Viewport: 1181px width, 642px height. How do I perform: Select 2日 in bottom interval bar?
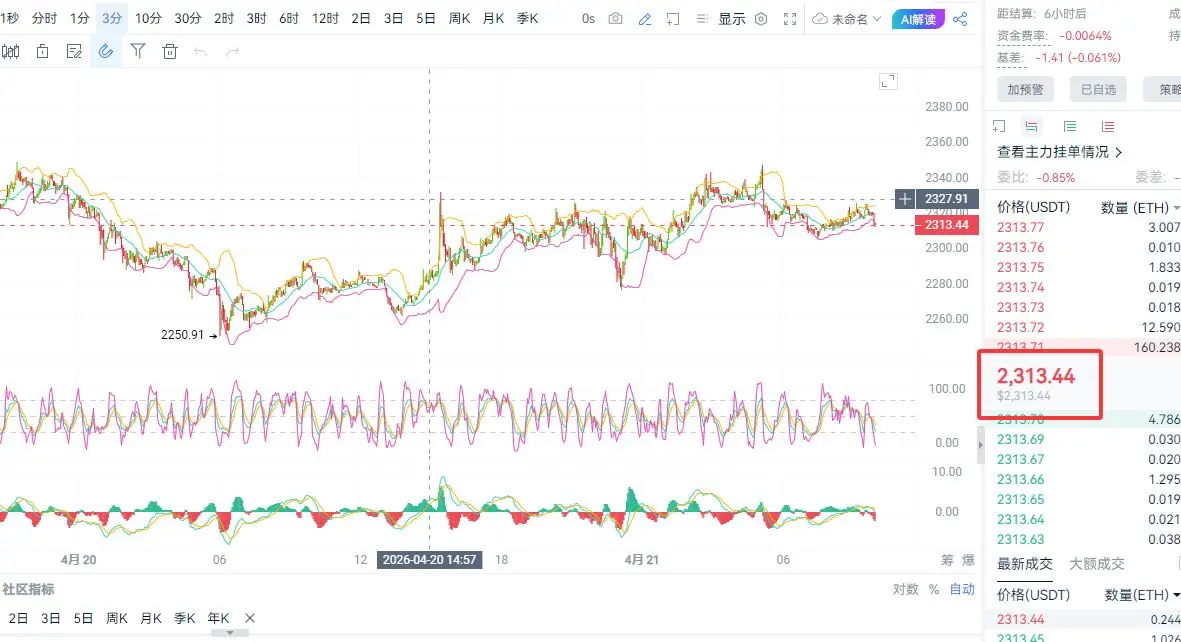(x=18, y=618)
